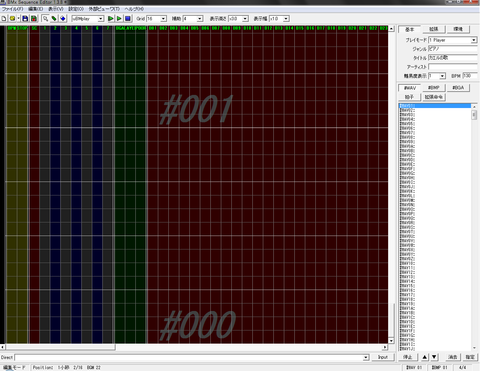The height and width of the screenshot is (371, 480).
Task: Open the Grid value dropdown
Action: point(163,19)
